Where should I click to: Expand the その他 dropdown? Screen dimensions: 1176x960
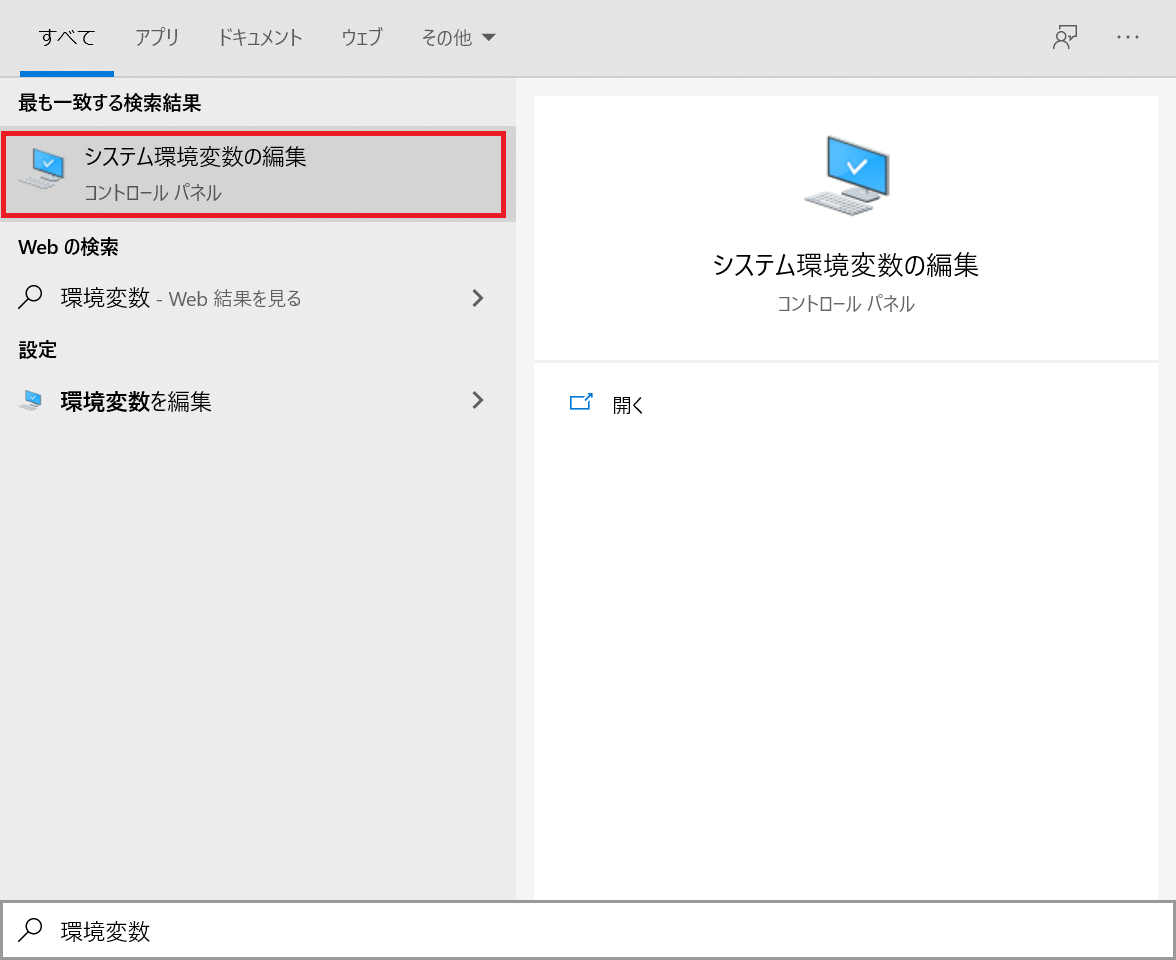click(458, 38)
